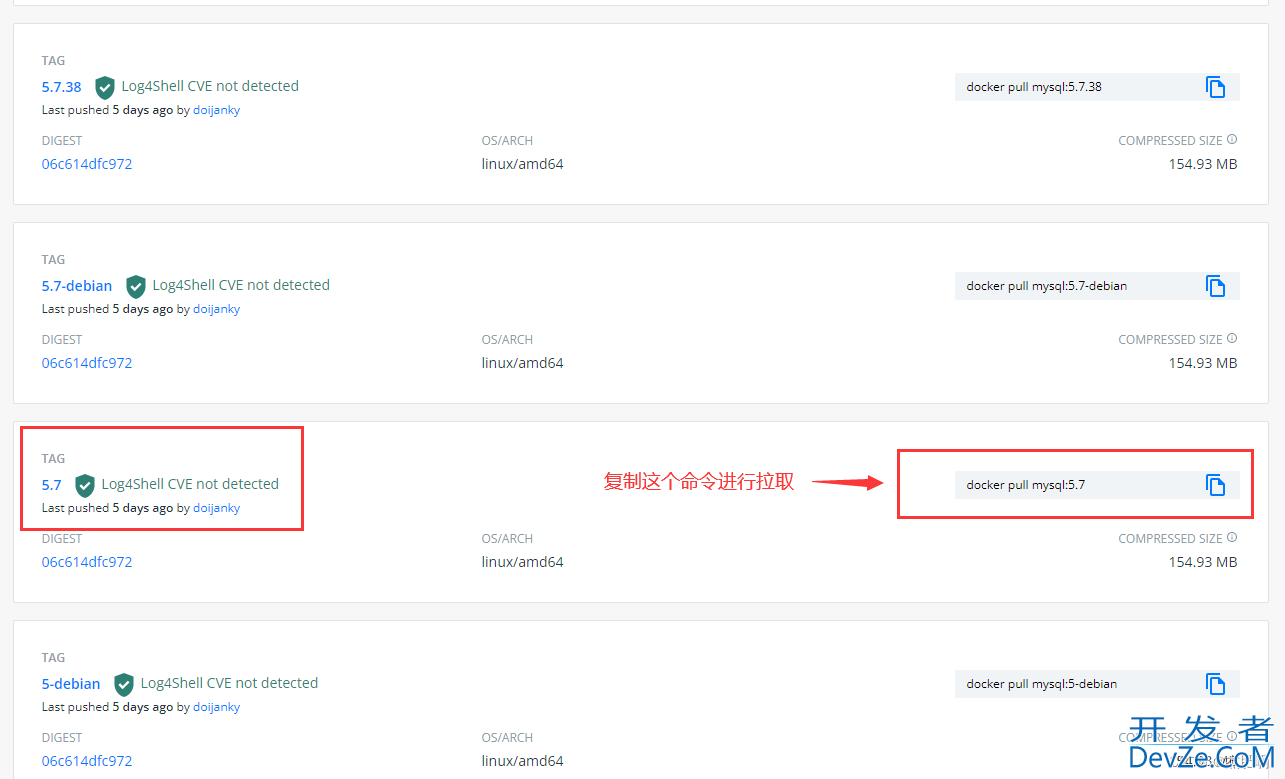The image size is (1285, 779).
Task: Click 154.93 MB size in the 5.7-debian card
Action: click(x=1203, y=363)
